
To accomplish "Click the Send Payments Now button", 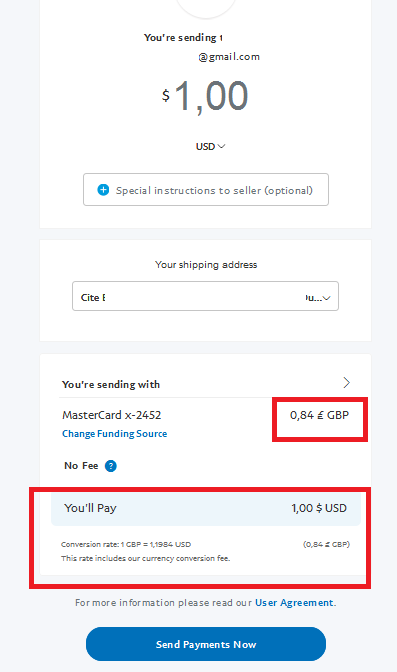I will 206,644.
